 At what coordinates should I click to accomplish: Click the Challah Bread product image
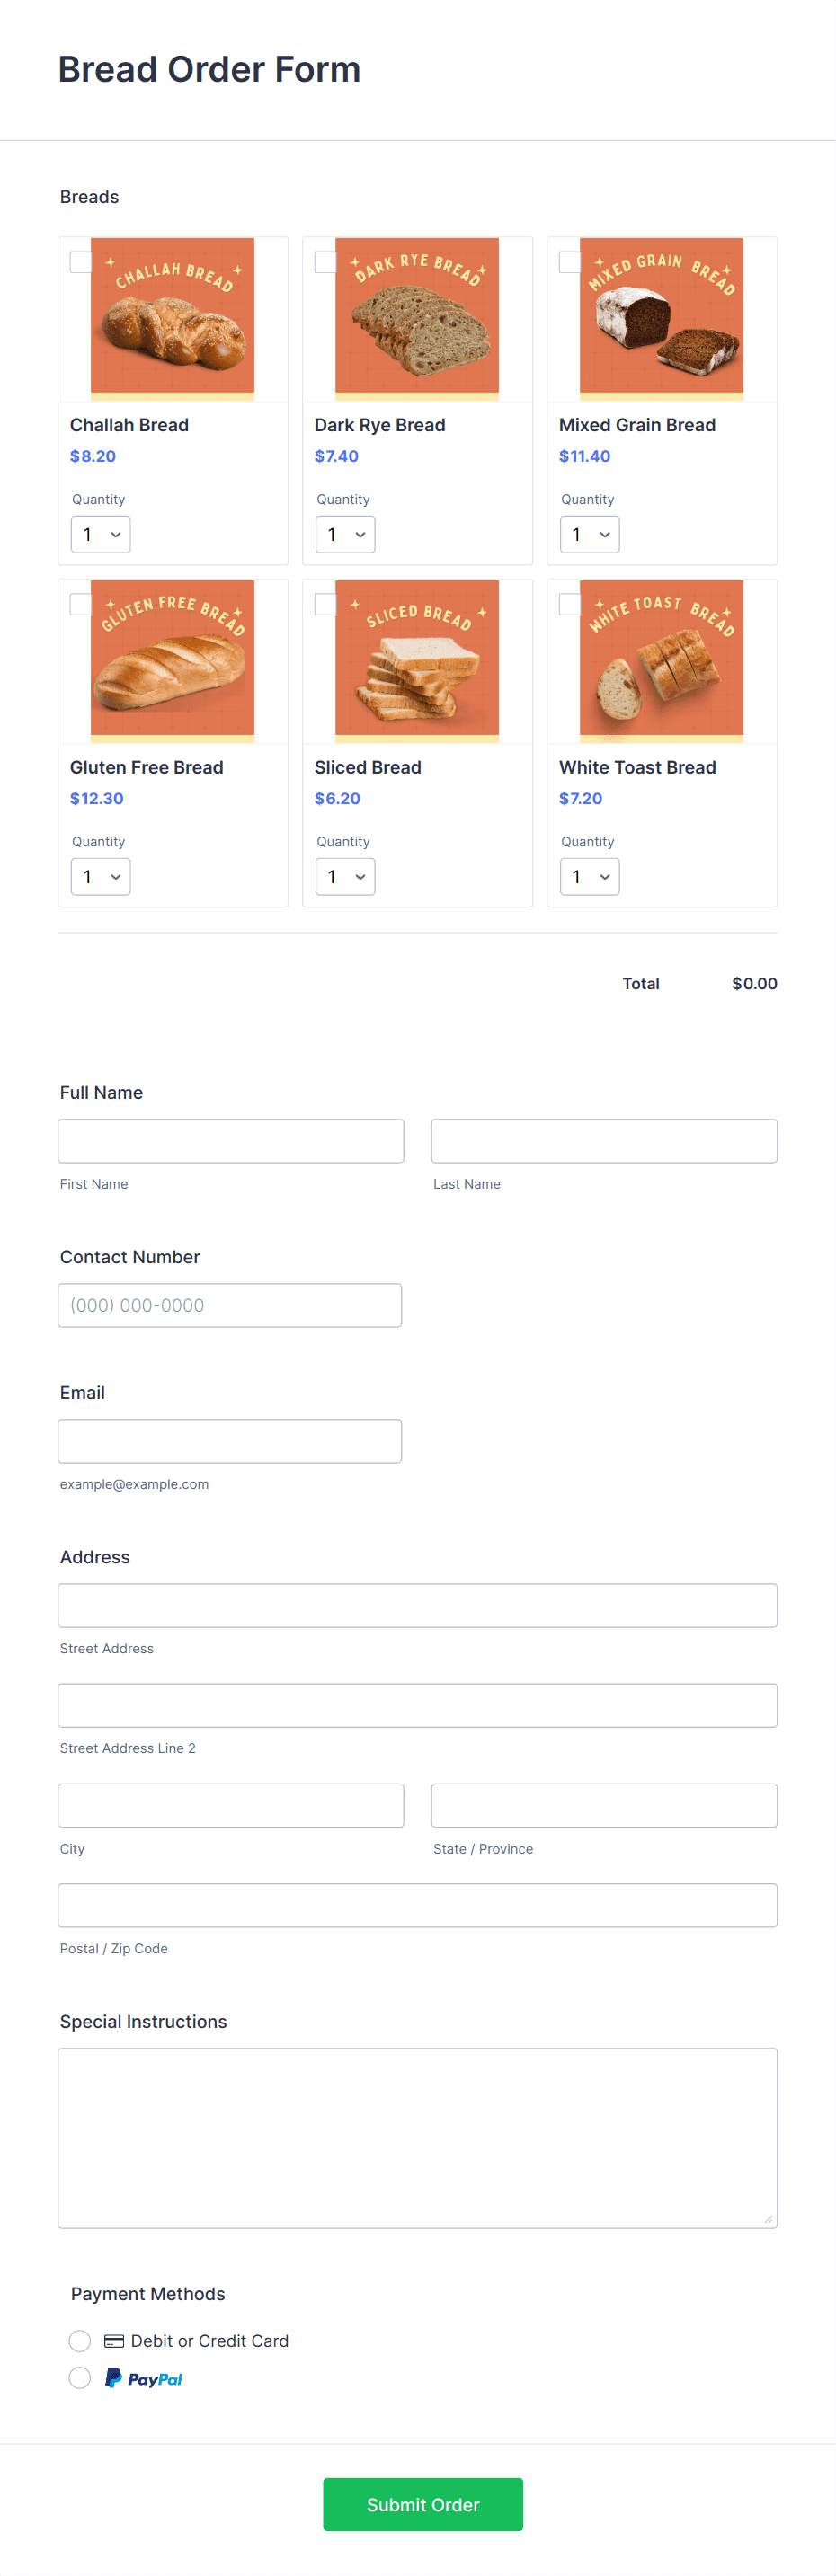coord(172,317)
